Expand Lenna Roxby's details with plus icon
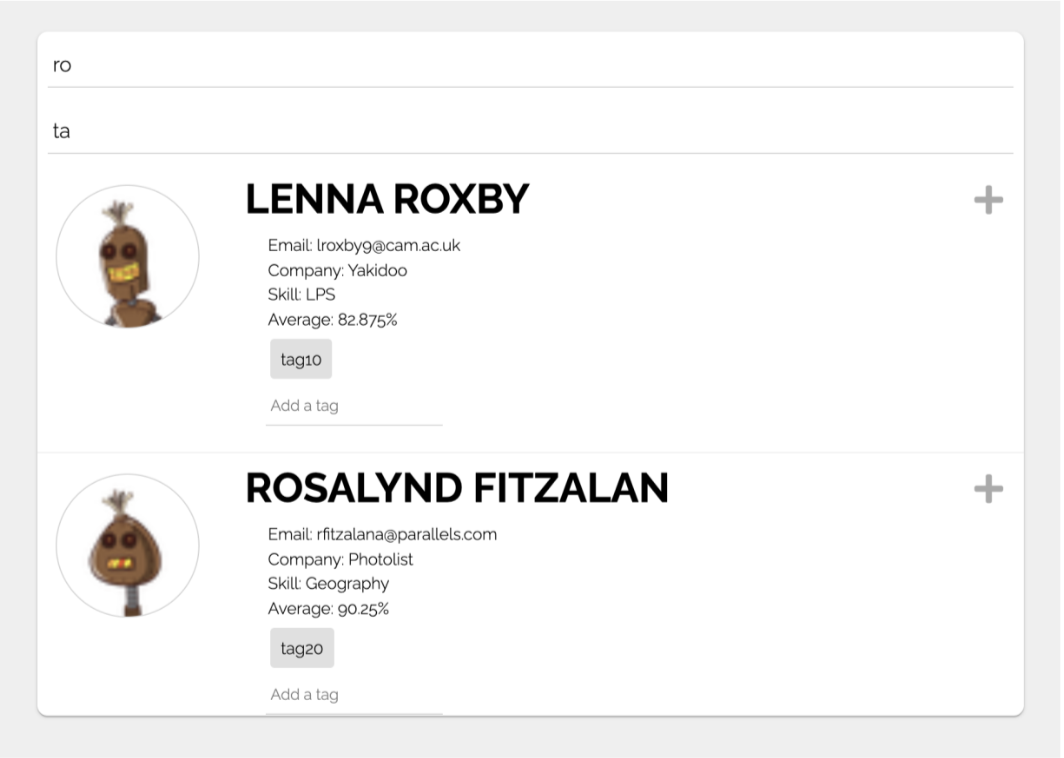Screen dimensions: 1064x758 pyautogui.click(x=988, y=200)
